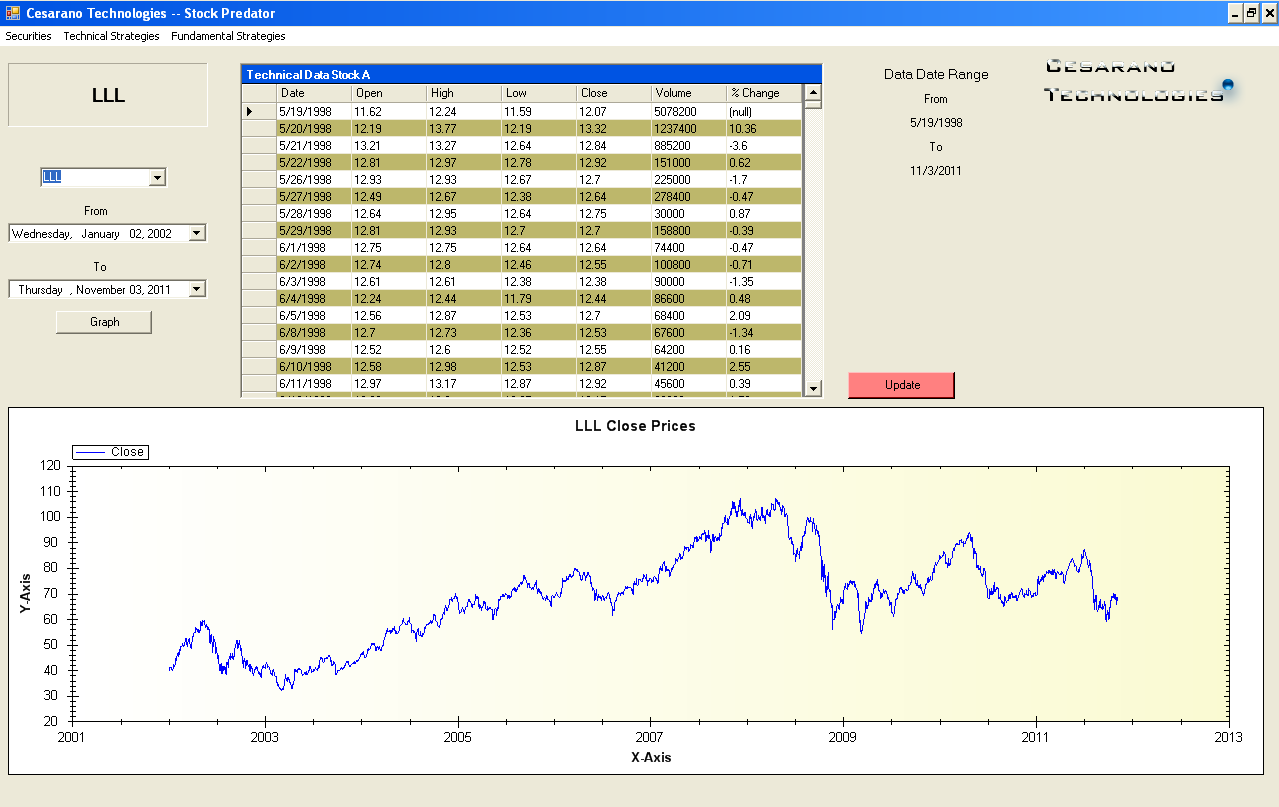Viewport: 1279px width, 807px height.
Task: Click the Stock Predator application icon in title bar
Action: [x=13, y=13]
